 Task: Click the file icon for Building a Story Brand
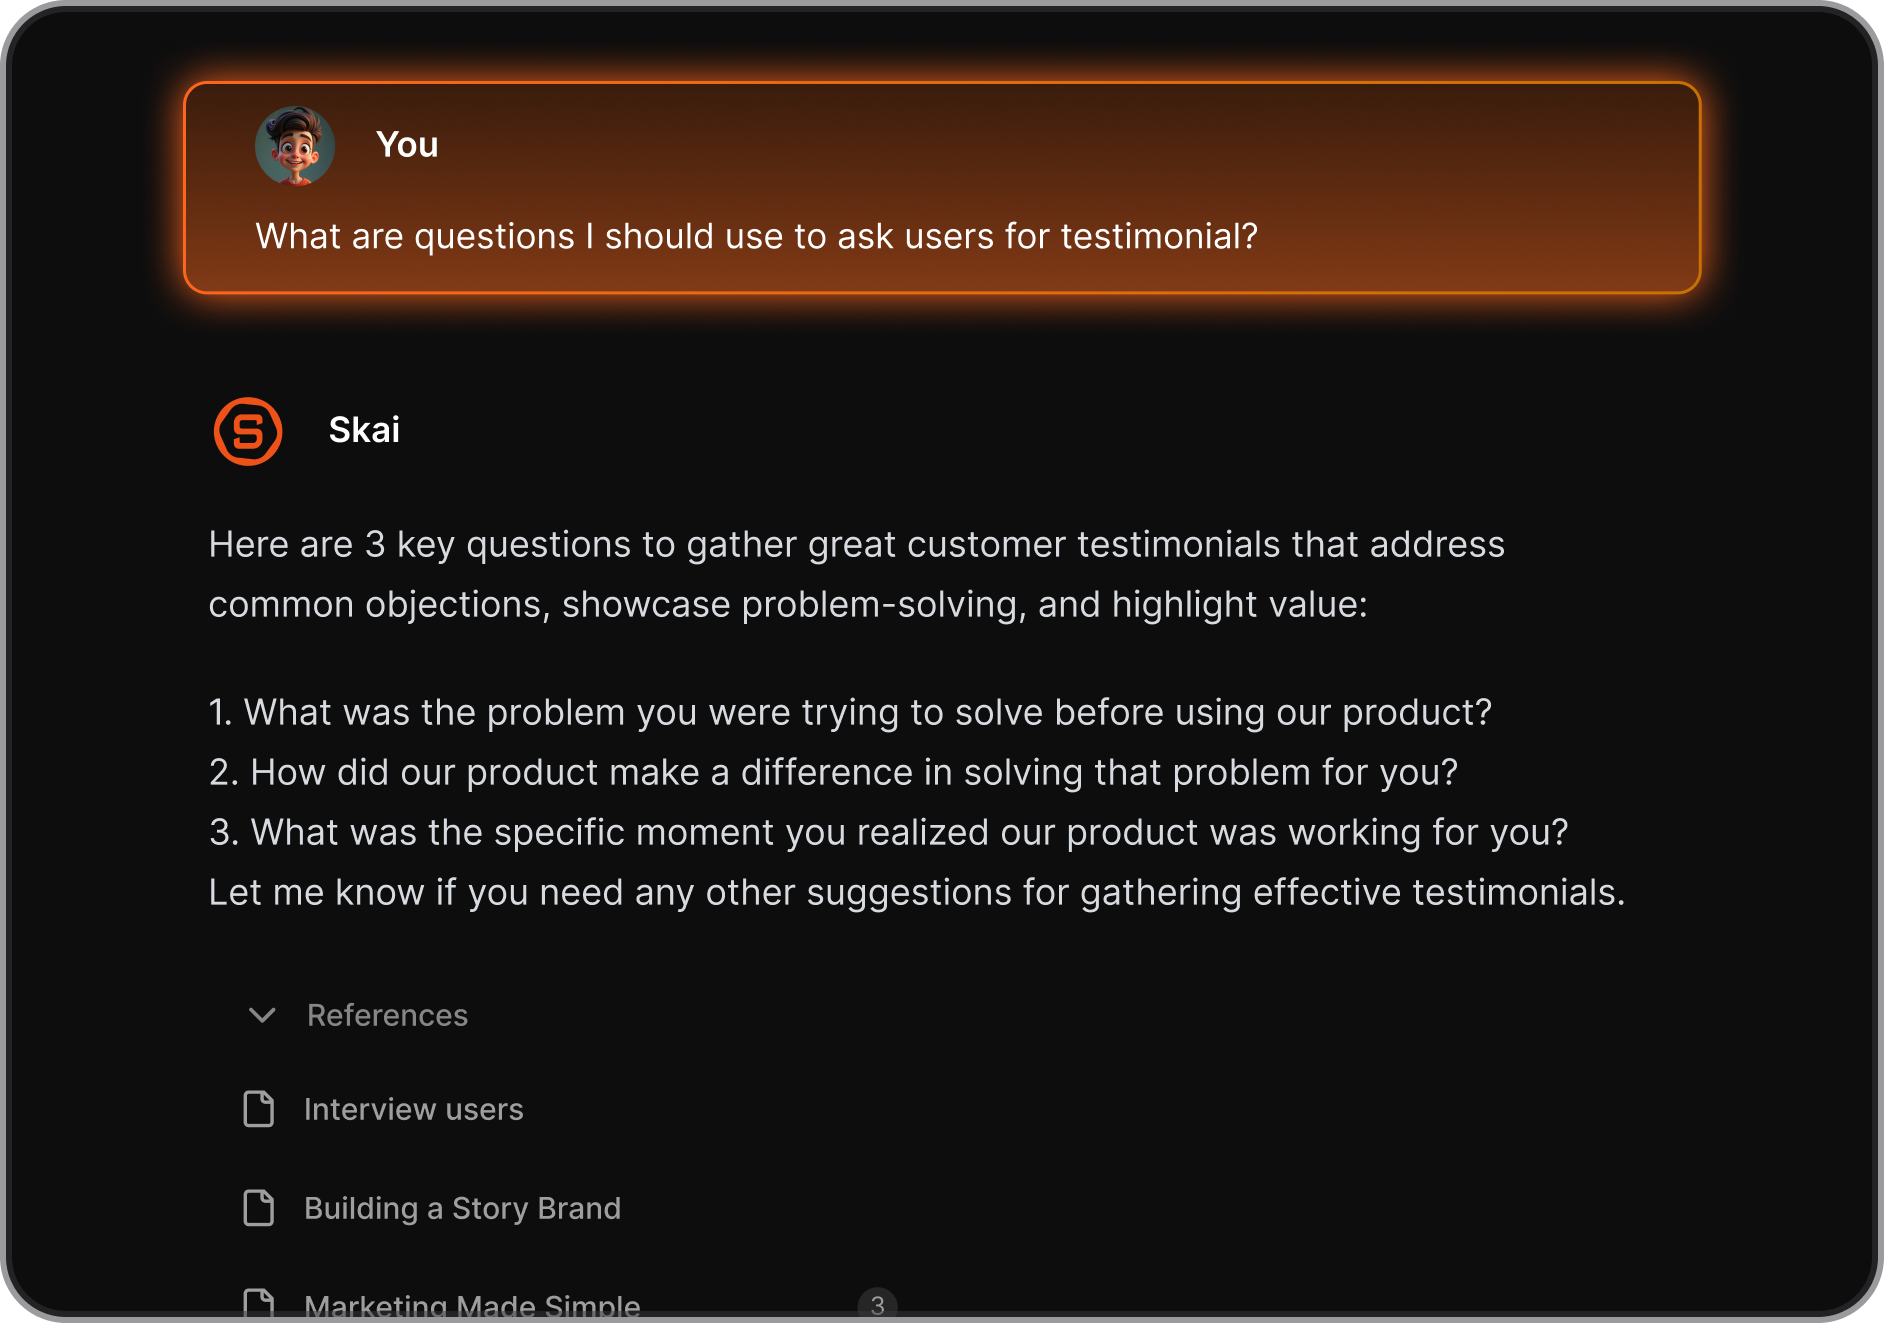(x=258, y=1208)
